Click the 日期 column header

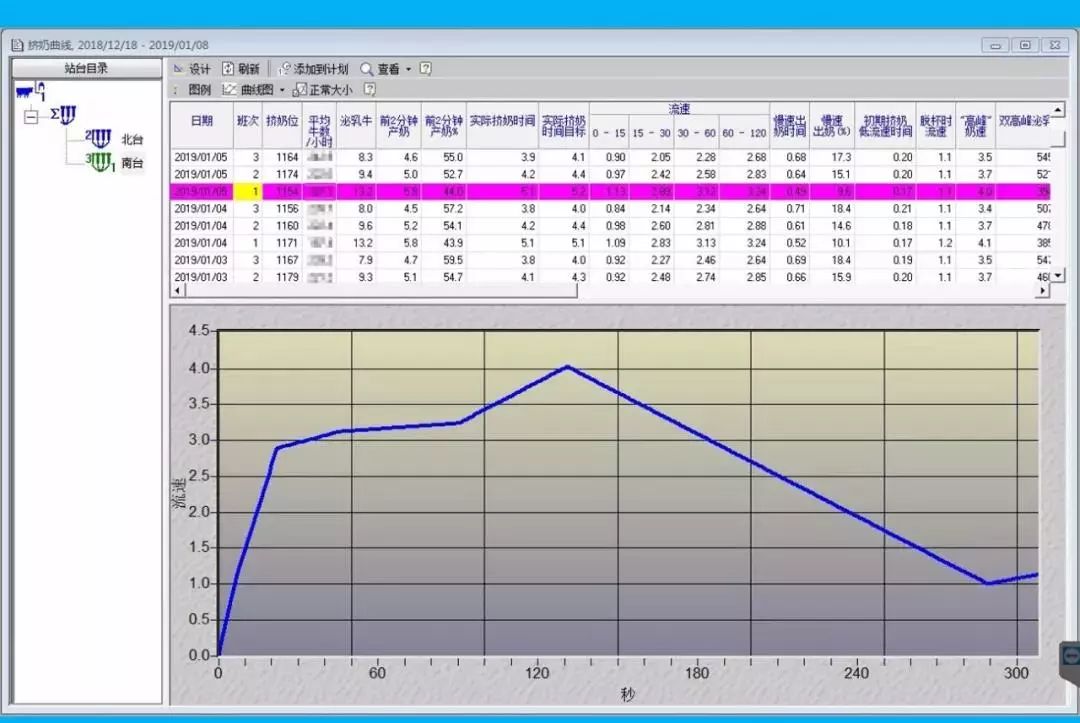point(202,120)
